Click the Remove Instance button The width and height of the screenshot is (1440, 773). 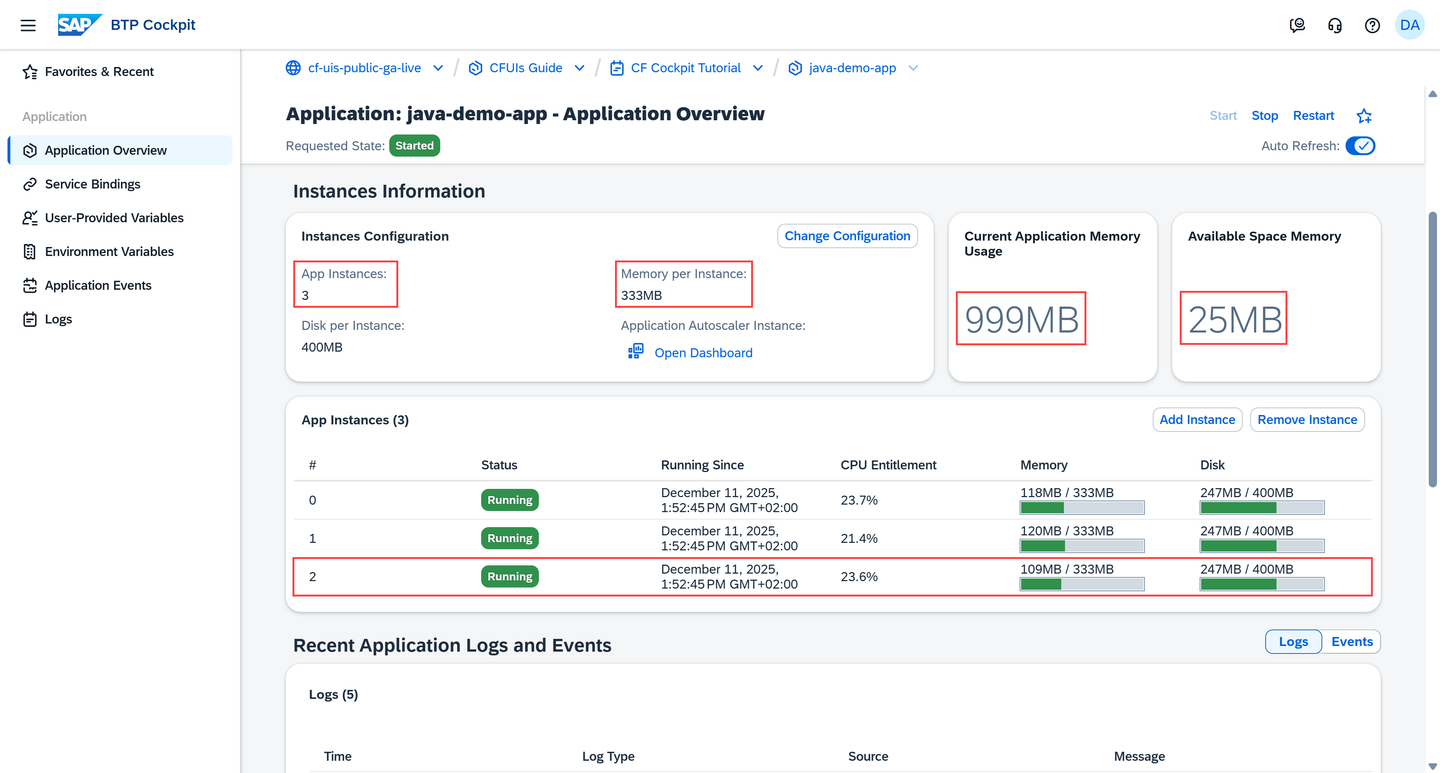click(x=1307, y=420)
